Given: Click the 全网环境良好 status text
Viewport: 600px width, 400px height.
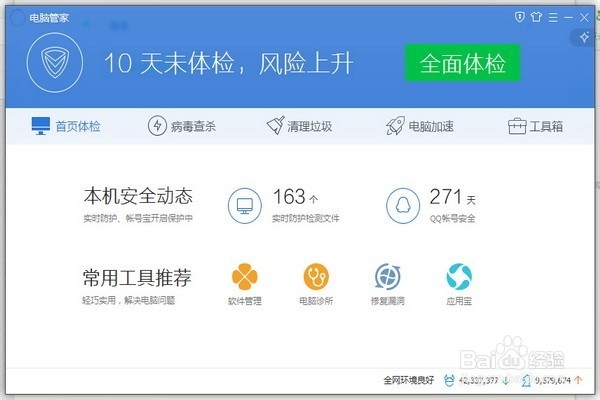Looking at the screenshot, I should tap(409, 380).
